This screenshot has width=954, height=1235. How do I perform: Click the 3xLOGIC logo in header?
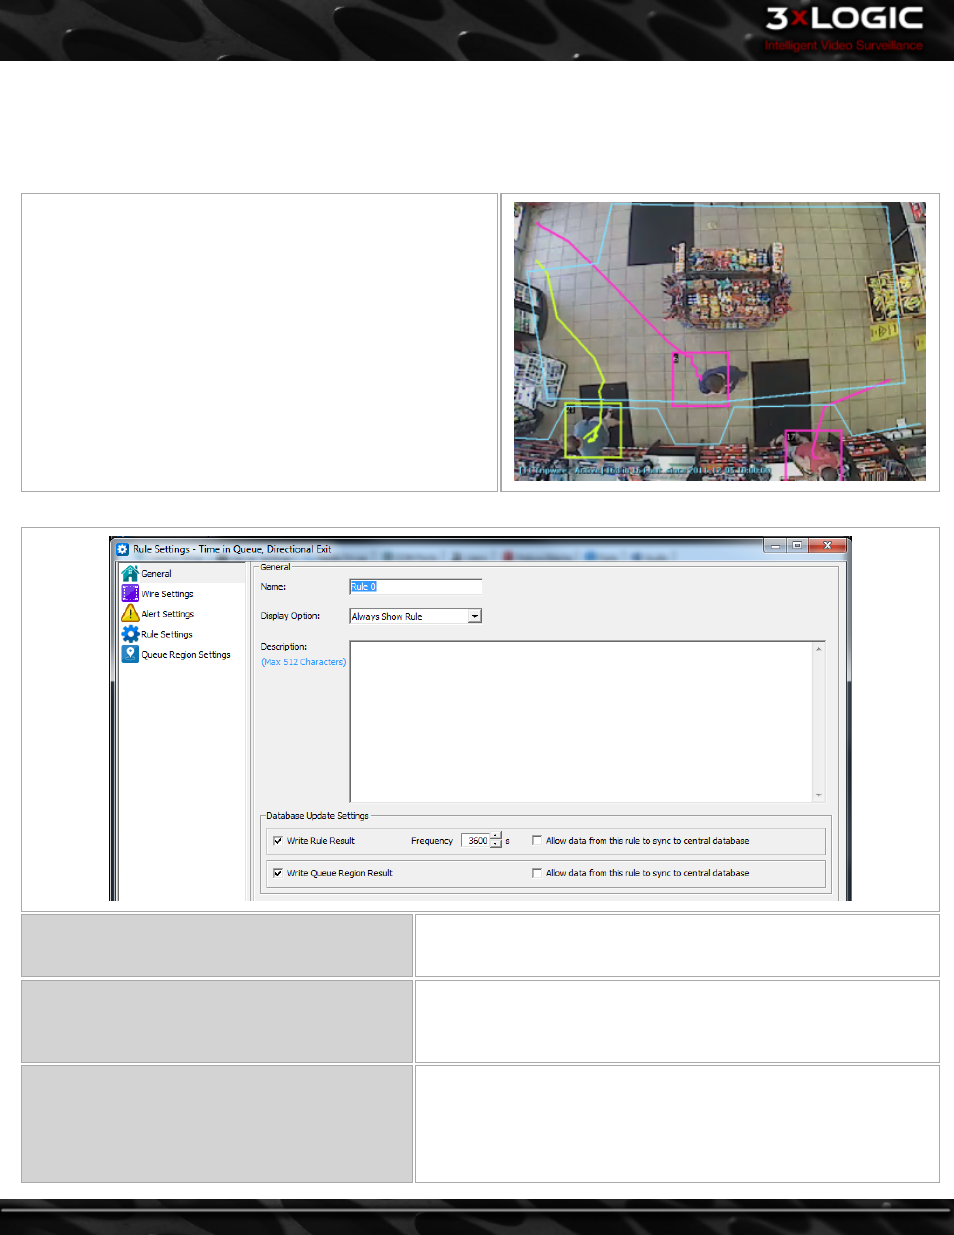point(844,28)
